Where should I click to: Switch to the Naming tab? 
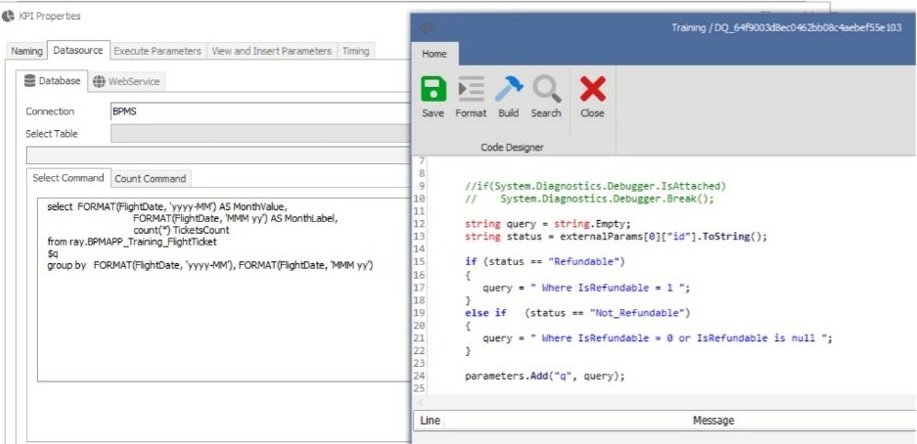point(27,51)
